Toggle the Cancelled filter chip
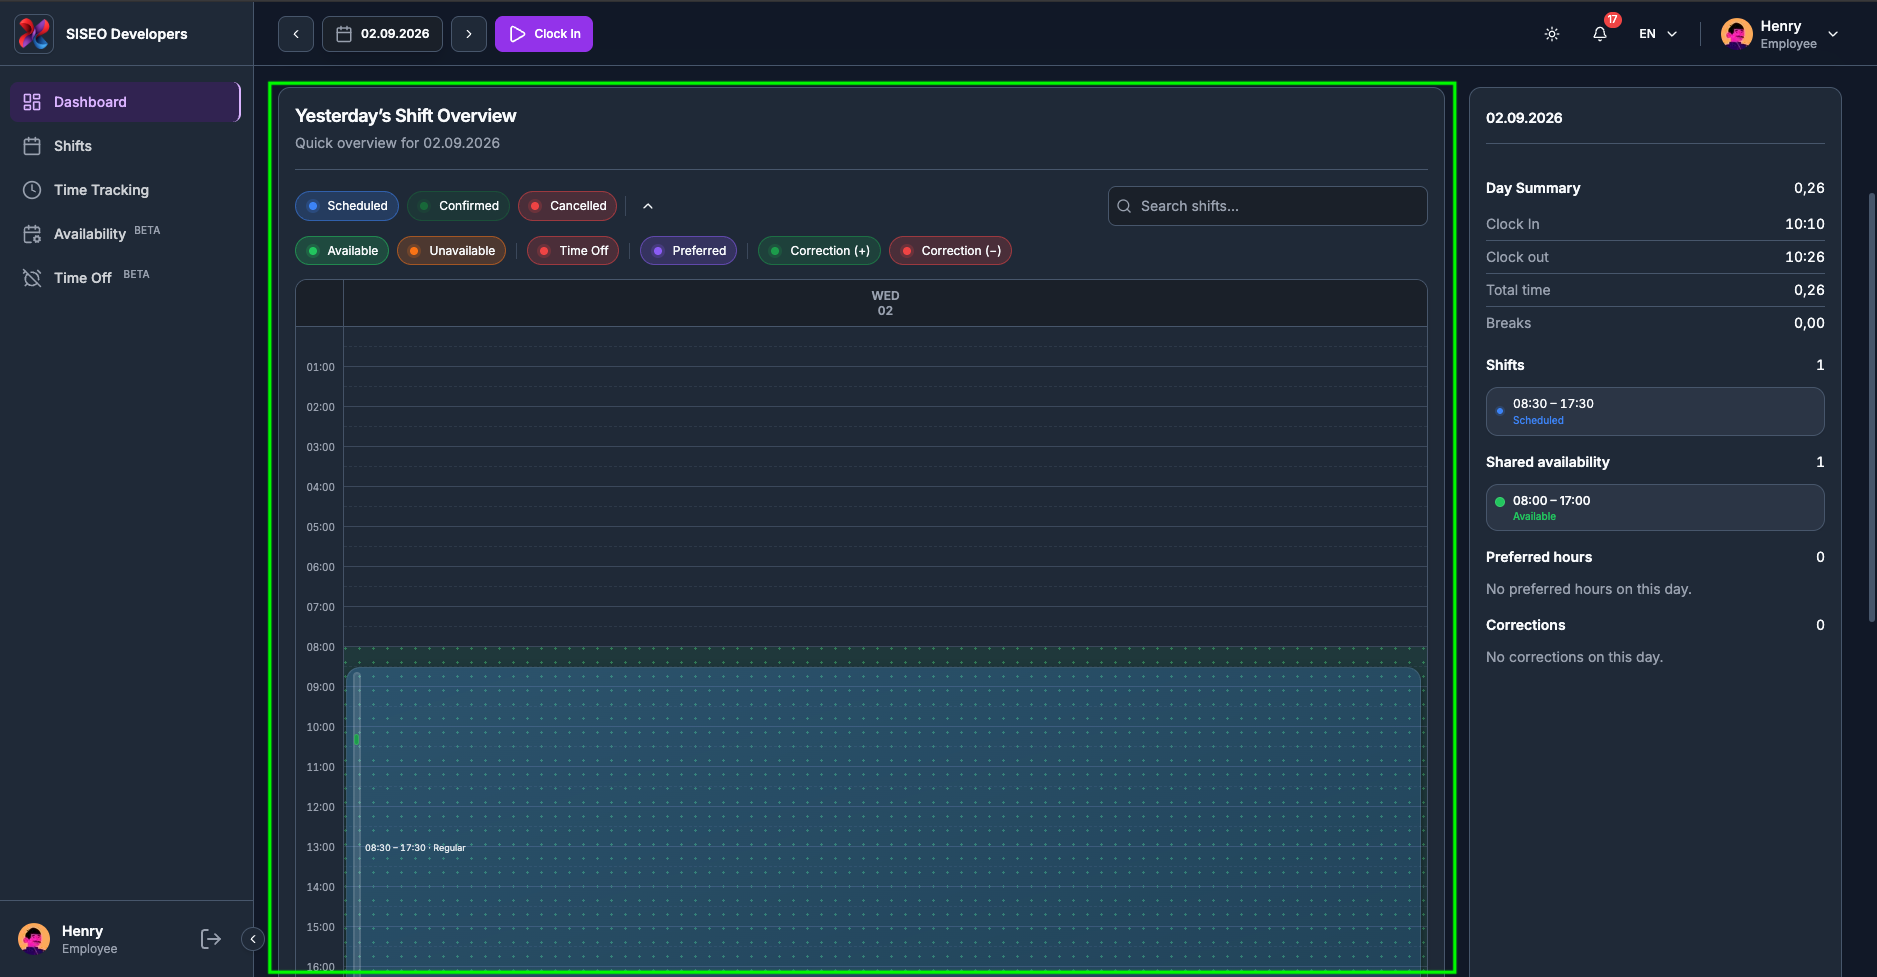 point(568,206)
